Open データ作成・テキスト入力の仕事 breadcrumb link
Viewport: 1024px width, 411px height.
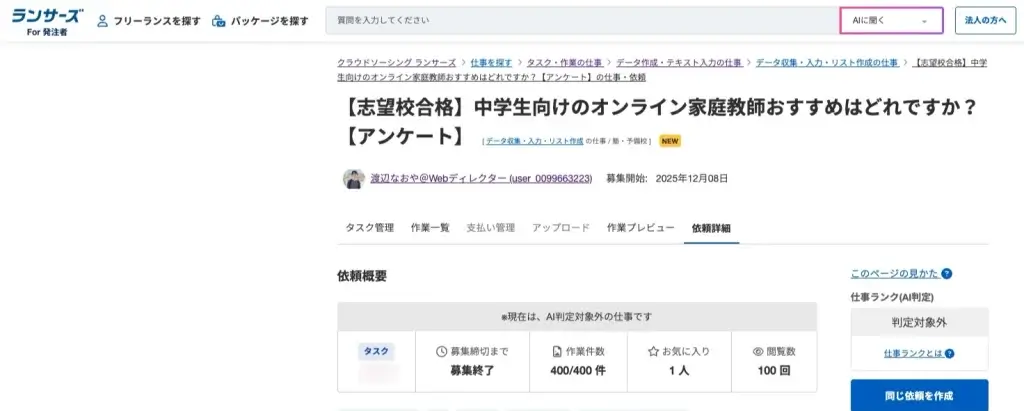pos(679,63)
